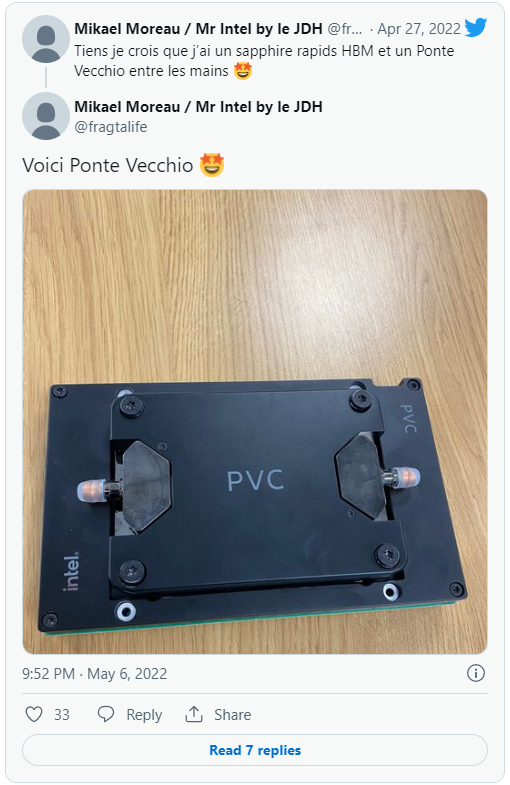Click the Voici Ponte Vecchio tweet text

108,166
